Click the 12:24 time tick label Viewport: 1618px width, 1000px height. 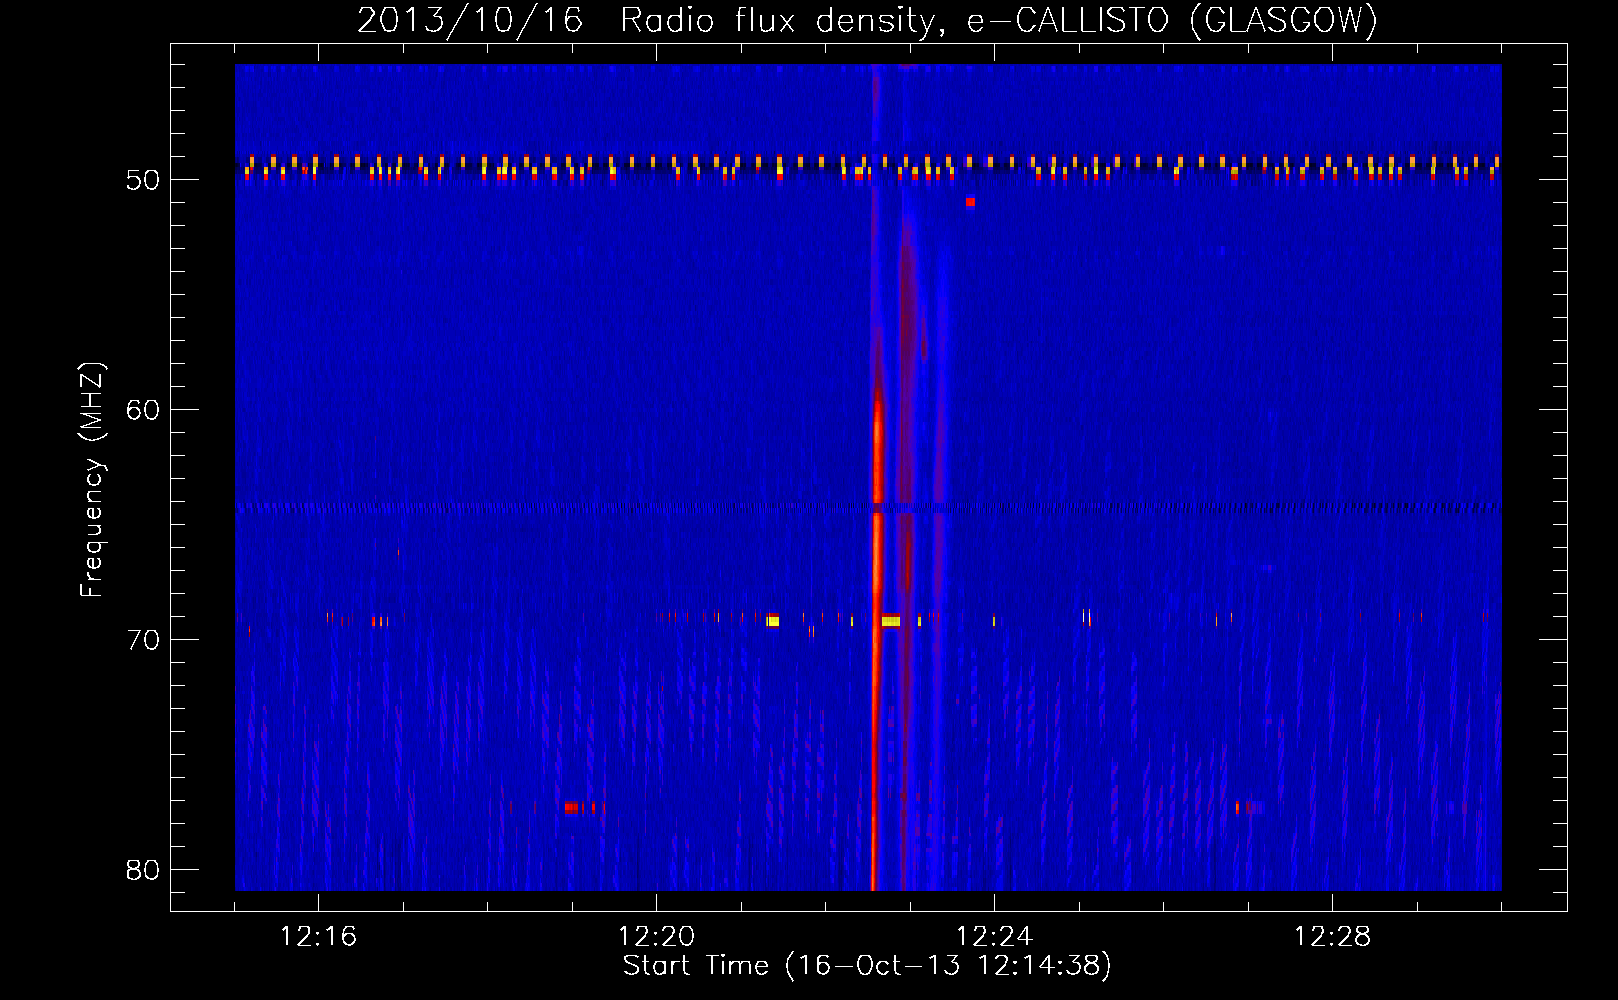[x=994, y=937]
